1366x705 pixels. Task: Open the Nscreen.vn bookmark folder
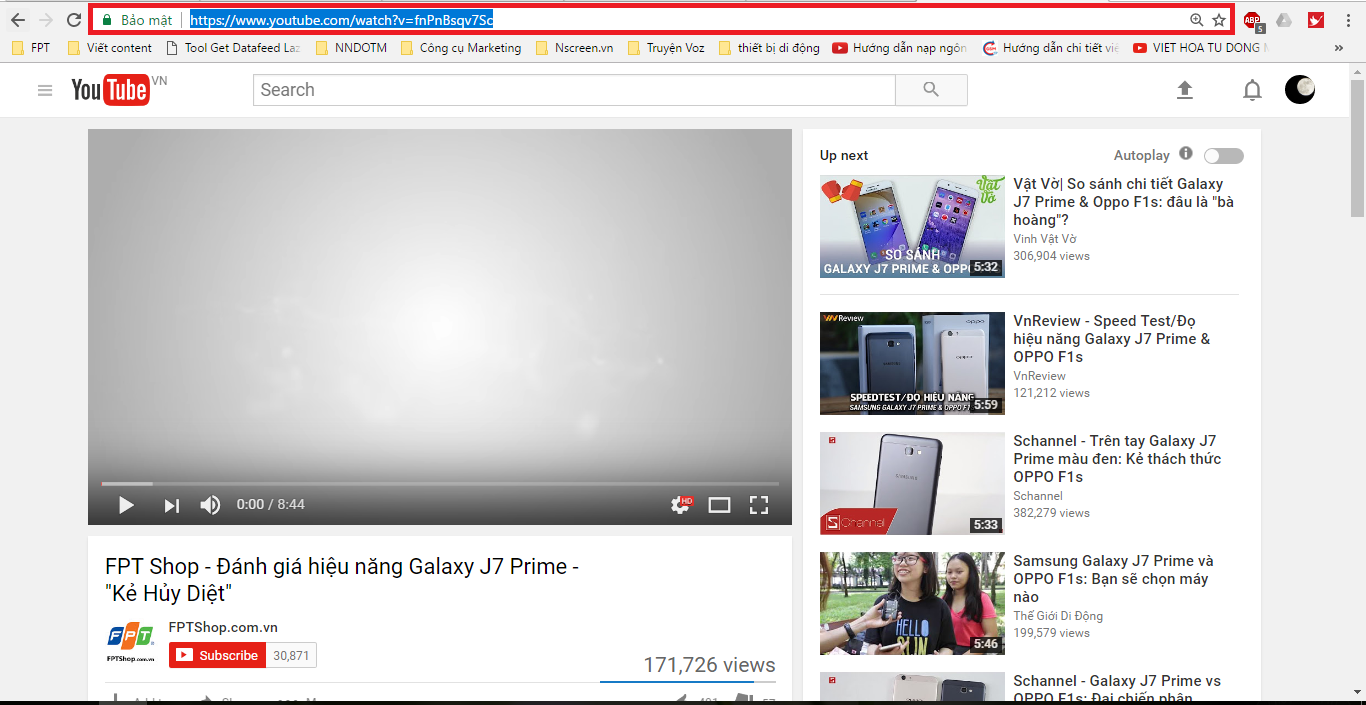click(575, 48)
